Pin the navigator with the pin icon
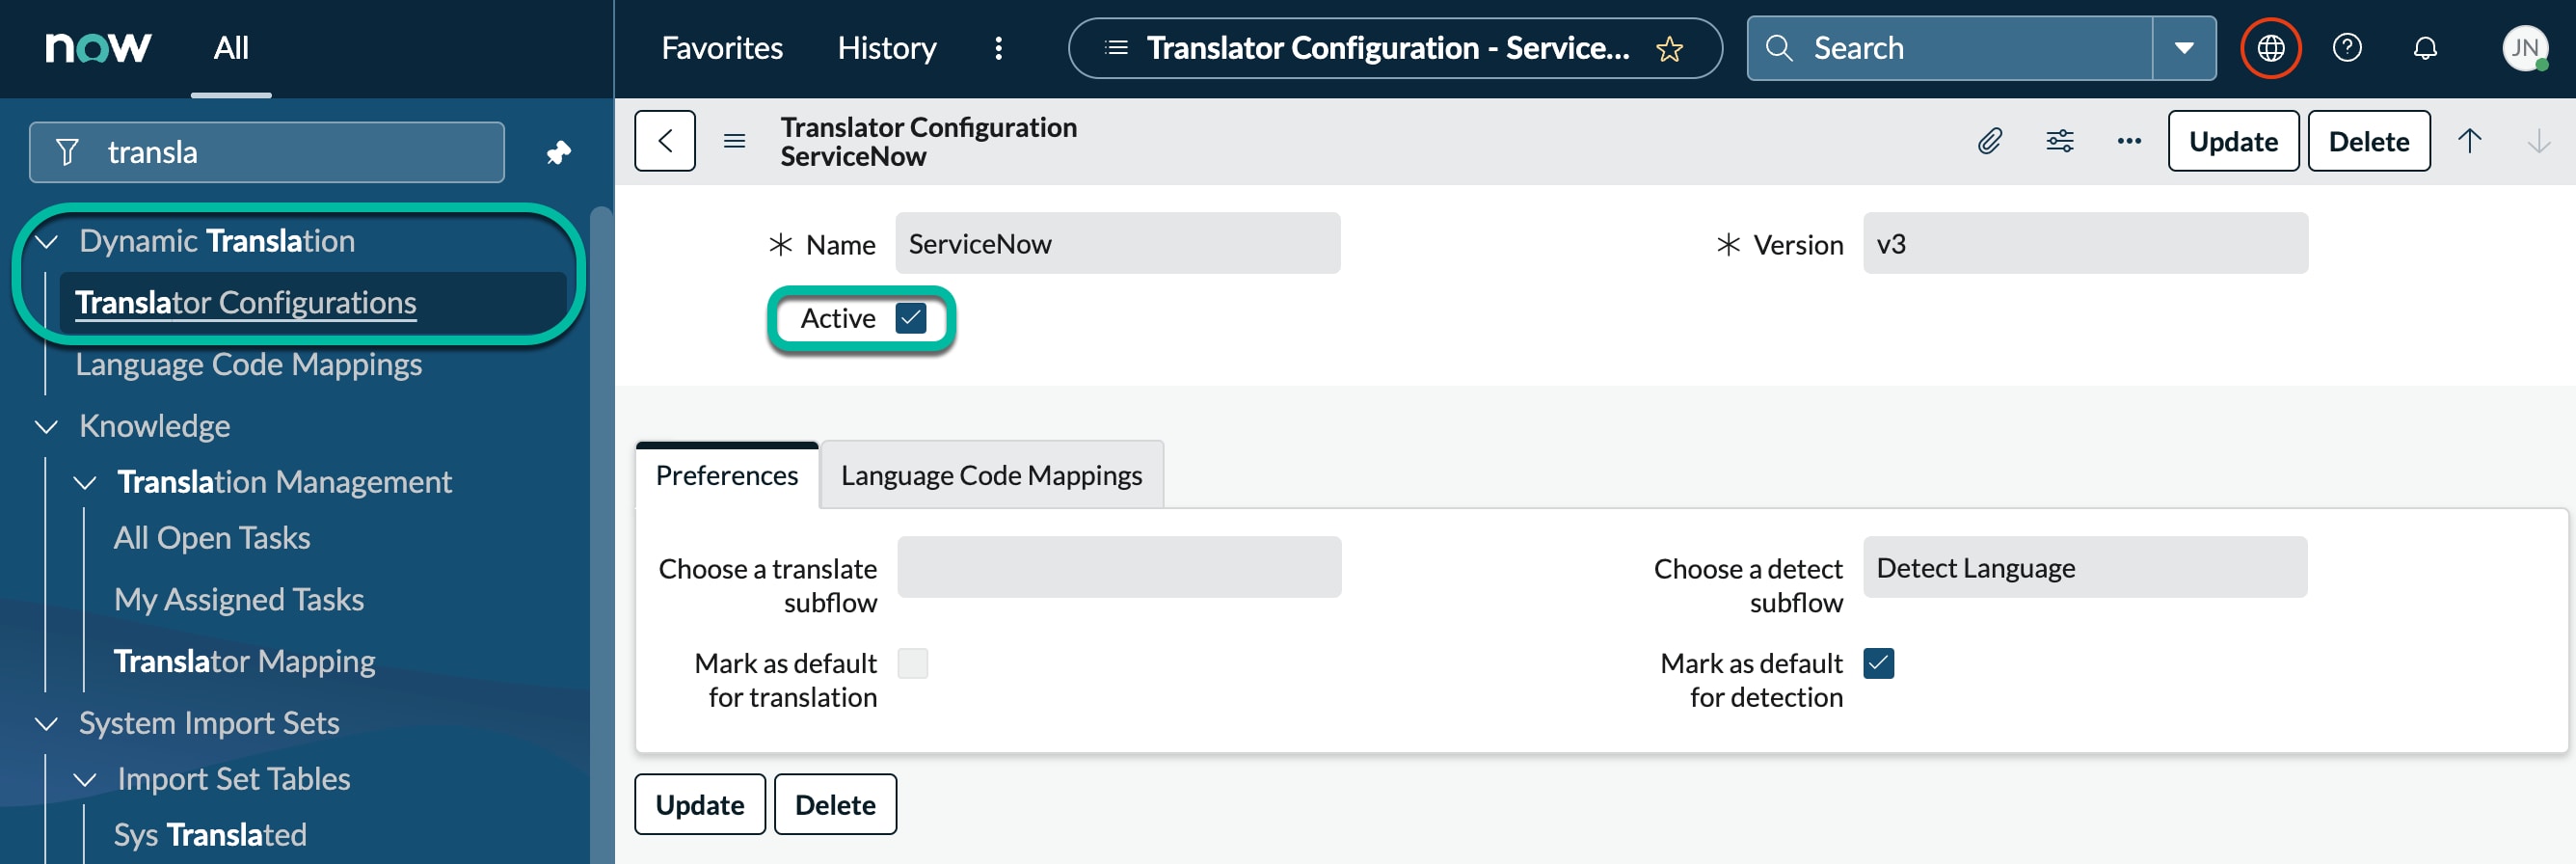This screenshot has height=864, width=2576. point(558,152)
